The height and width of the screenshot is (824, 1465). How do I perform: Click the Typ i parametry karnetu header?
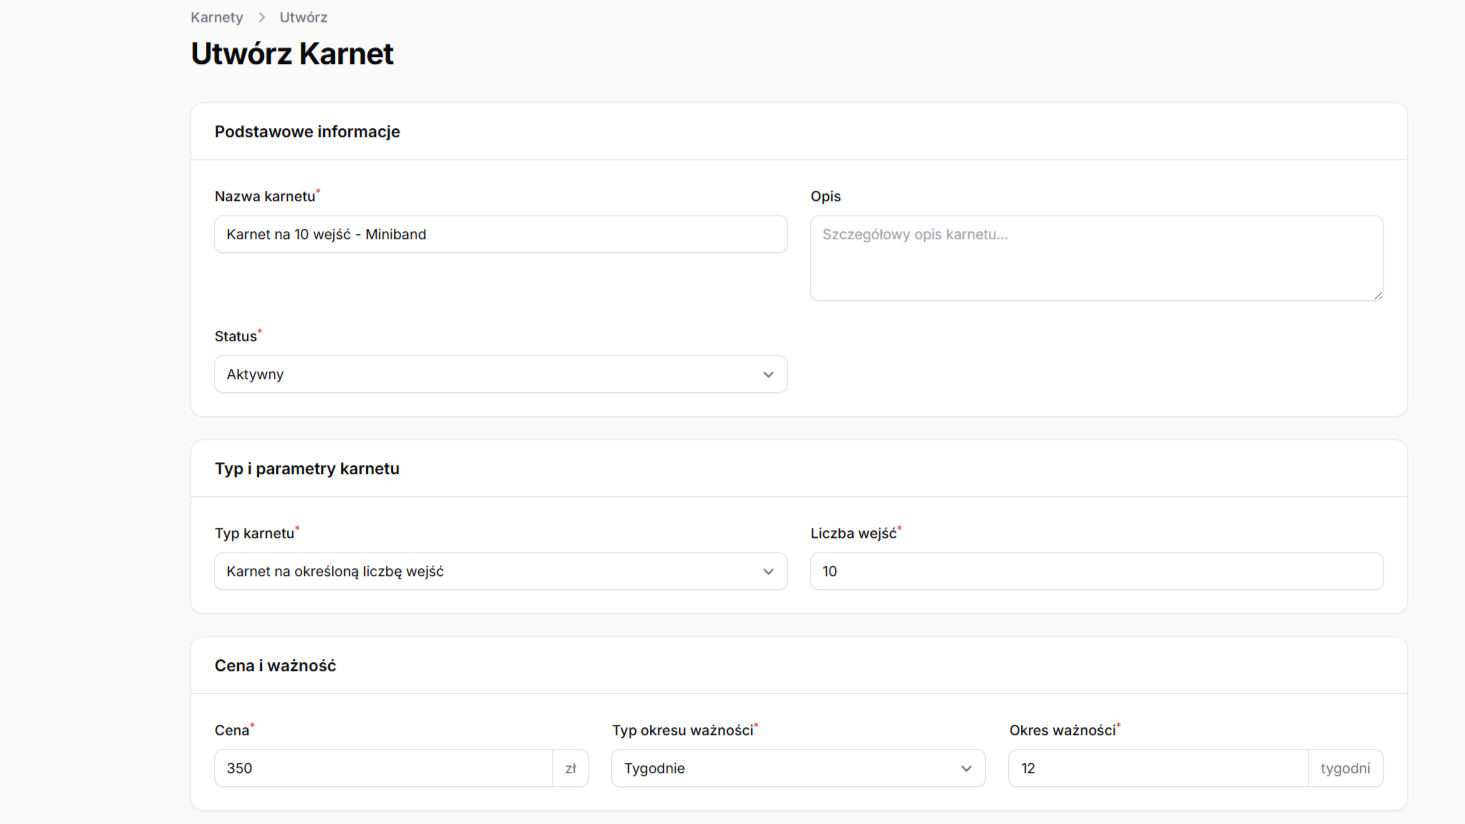click(x=307, y=469)
